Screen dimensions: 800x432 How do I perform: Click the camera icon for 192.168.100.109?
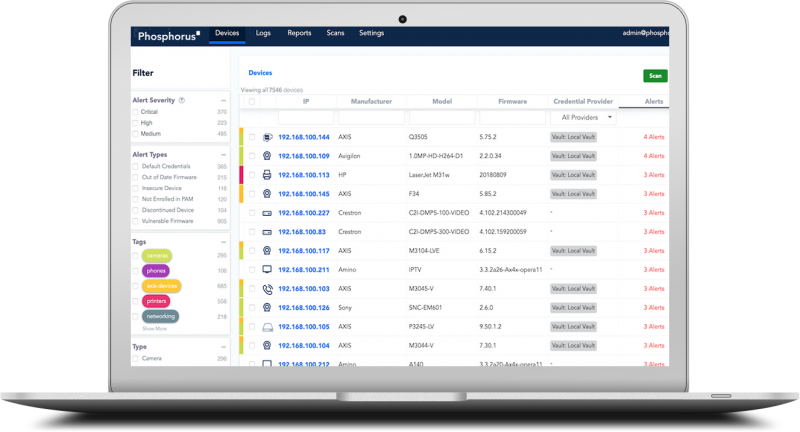coord(267,156)
